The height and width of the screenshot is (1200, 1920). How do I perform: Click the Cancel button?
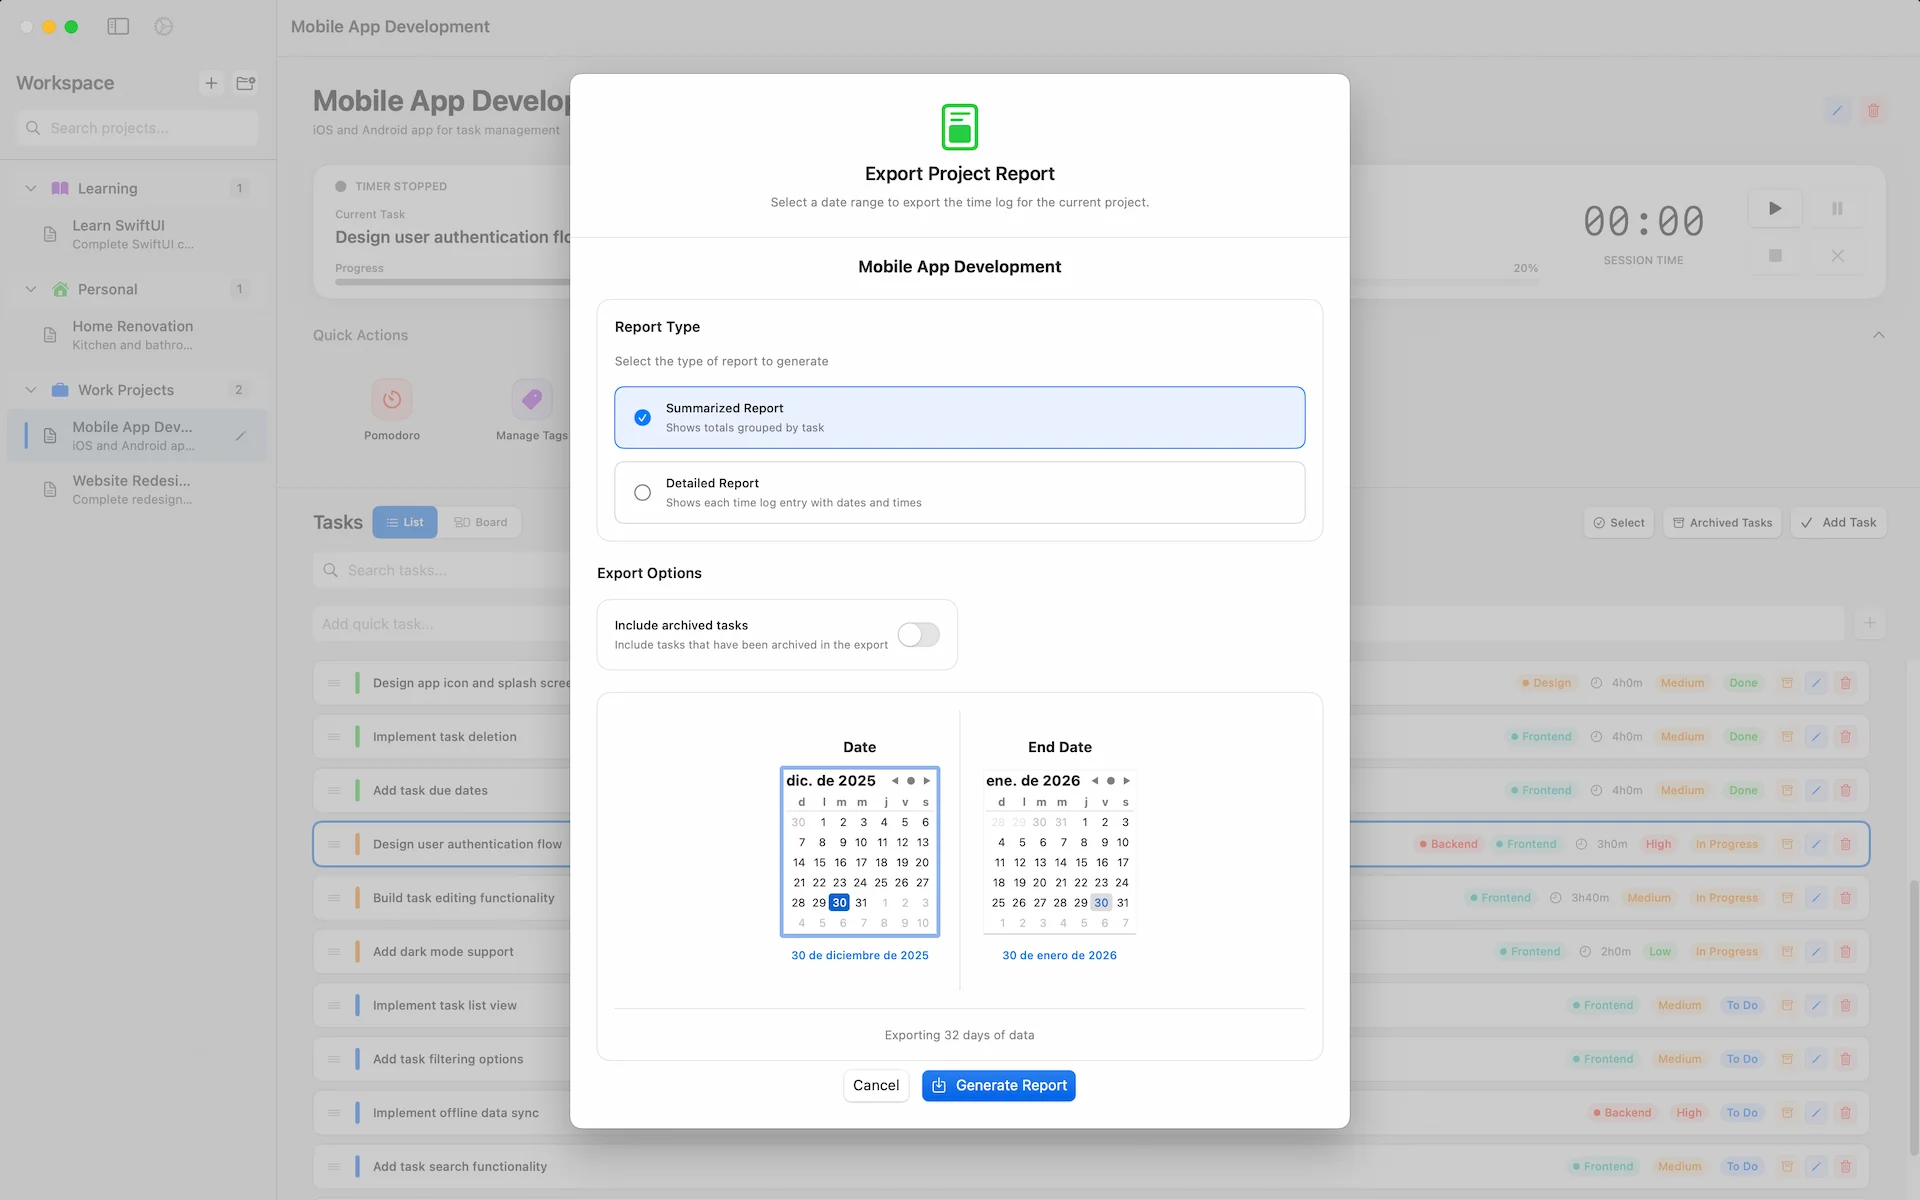(875, 1085)
